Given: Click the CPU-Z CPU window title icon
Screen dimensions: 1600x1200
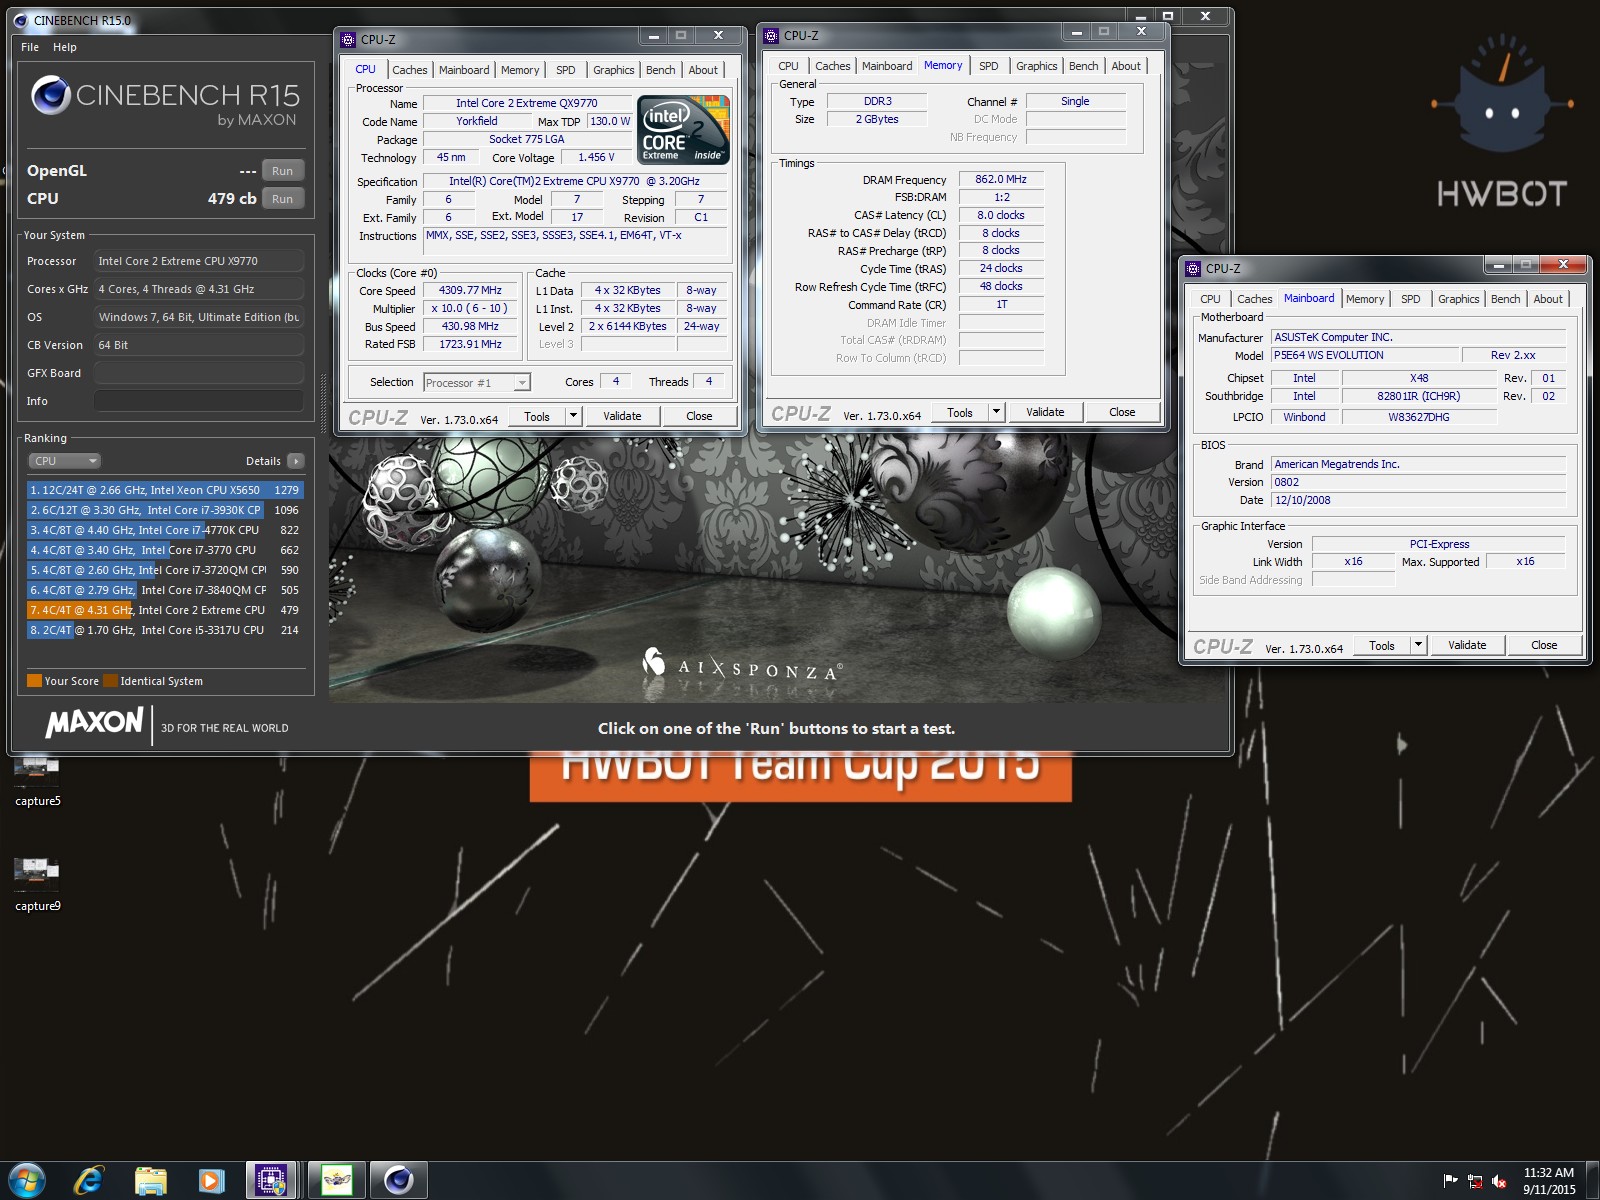Looking at the screenshot, I should (x=348, y=40).
